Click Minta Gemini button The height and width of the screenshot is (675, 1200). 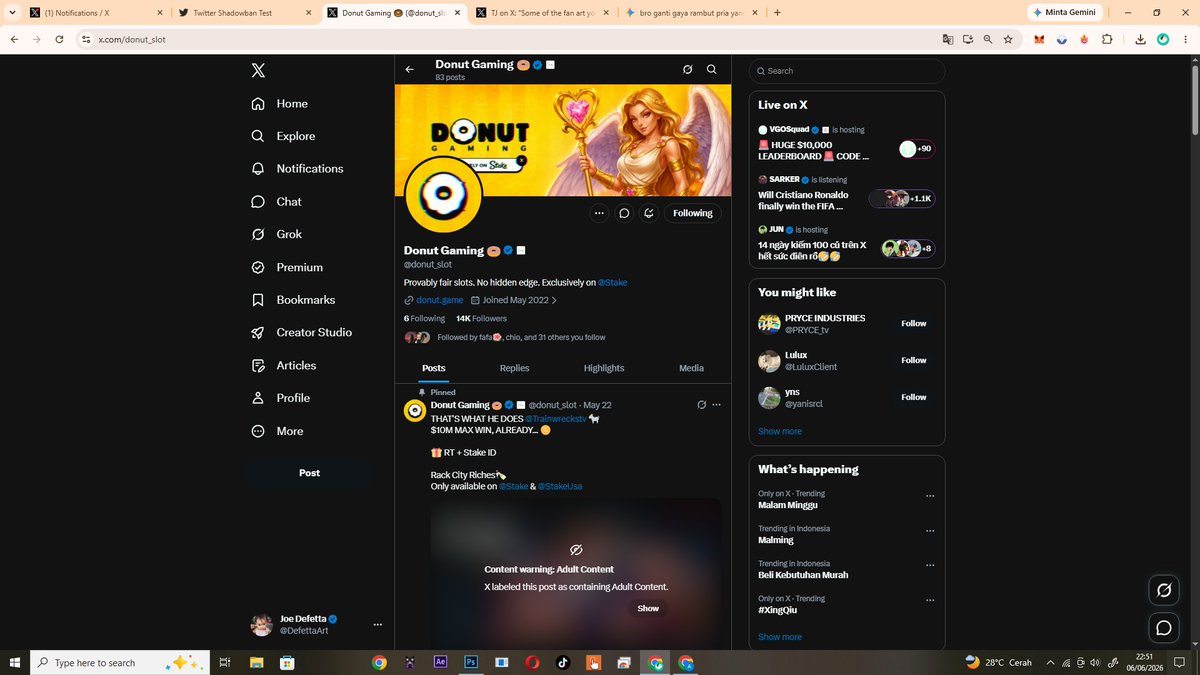(x=1066, y=13)
